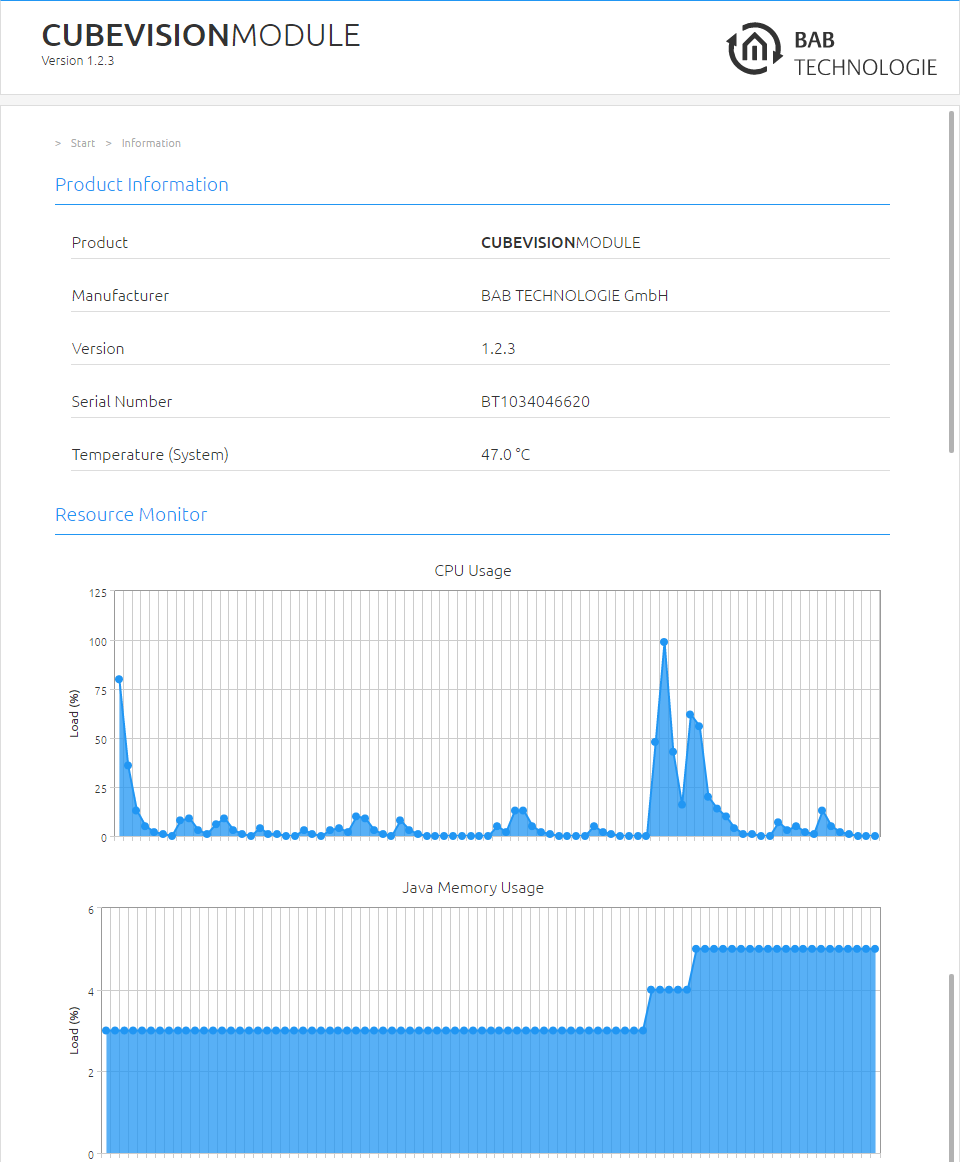Click the 100% peak point on CPU Usage chart
The height and width of the screenshot is (1162, 960).
(x=663, y=643)
